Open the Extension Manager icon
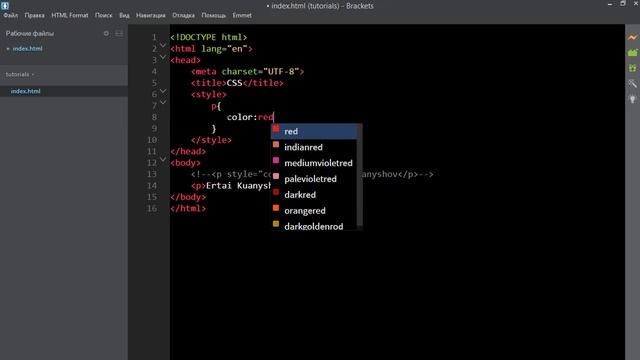The image size is (640, 360). point(632,53)
